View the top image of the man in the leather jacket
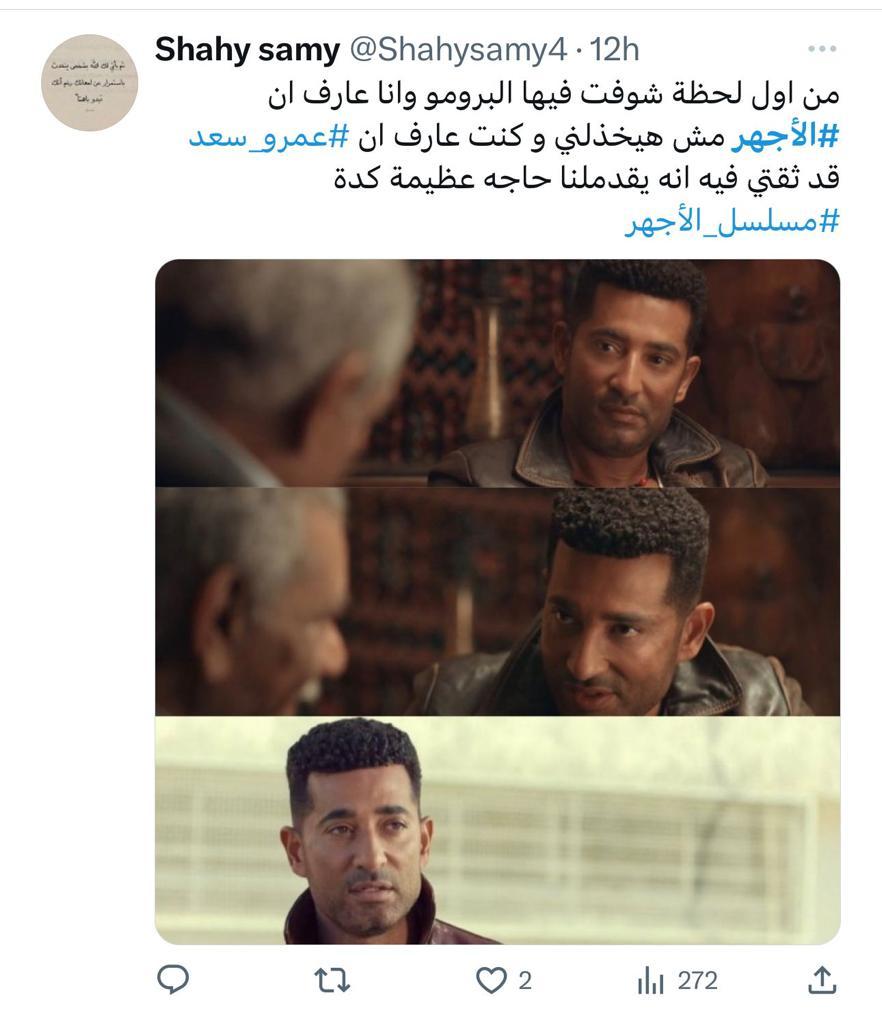 (x=497, y=373)
